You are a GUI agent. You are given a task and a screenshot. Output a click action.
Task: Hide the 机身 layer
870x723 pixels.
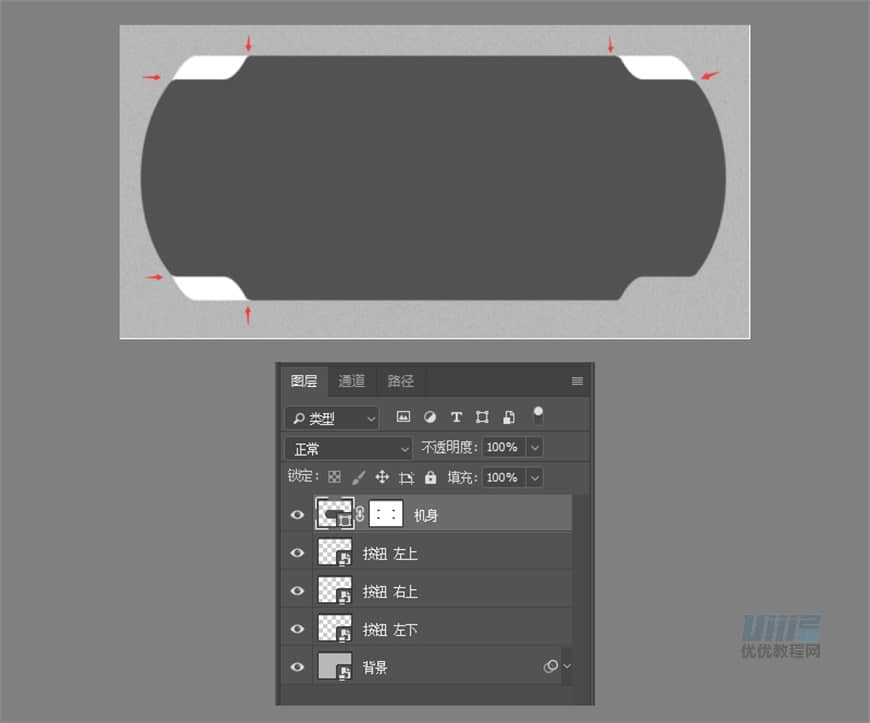[297, 515]
